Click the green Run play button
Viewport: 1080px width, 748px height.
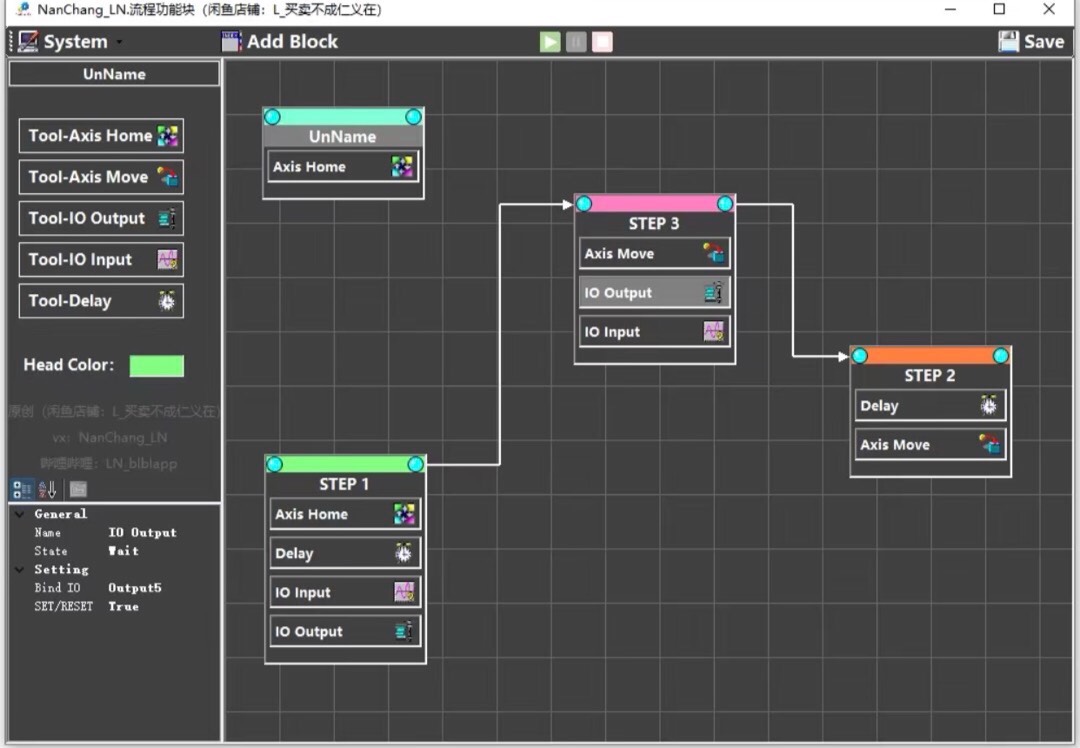[550, 42]
